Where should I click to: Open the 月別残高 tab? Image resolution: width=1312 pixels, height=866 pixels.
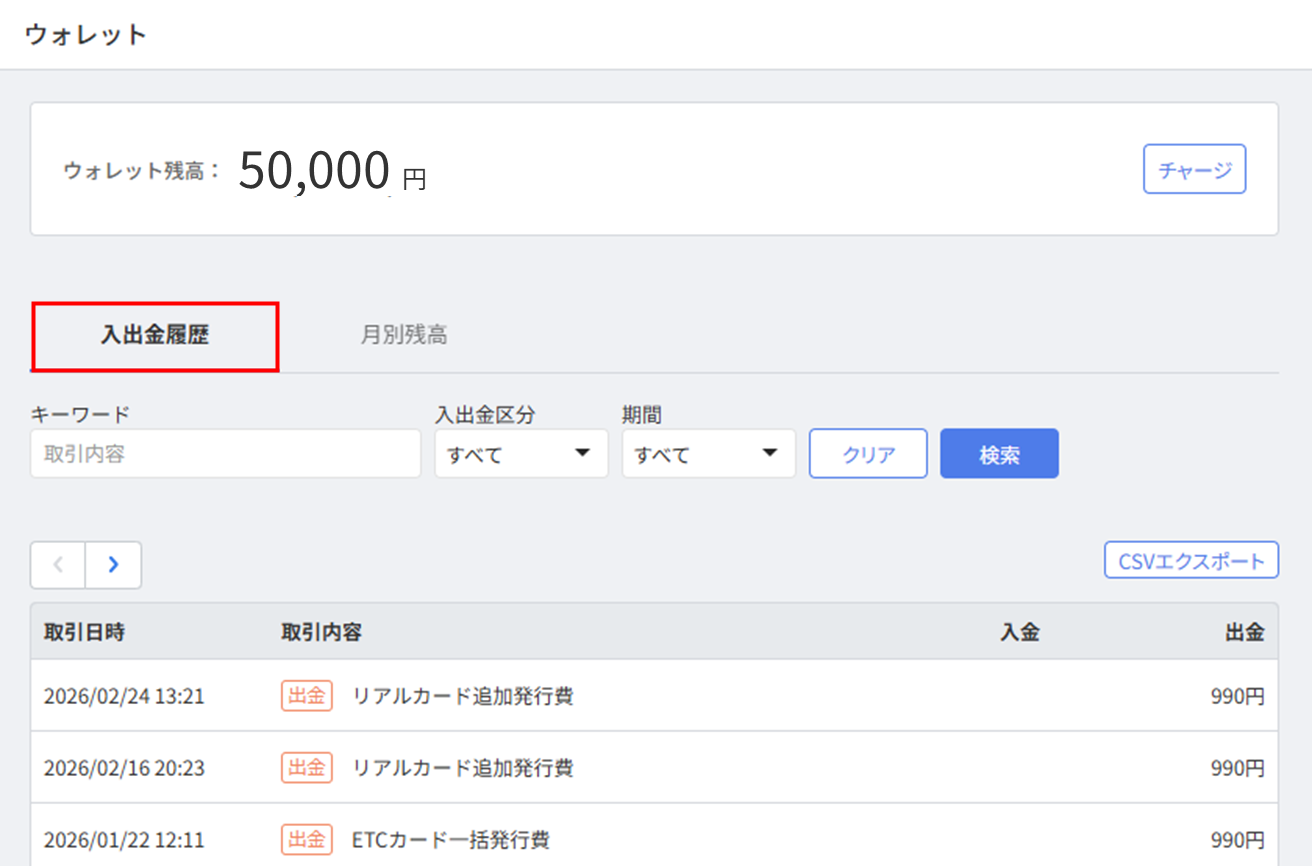coord(403,336)
